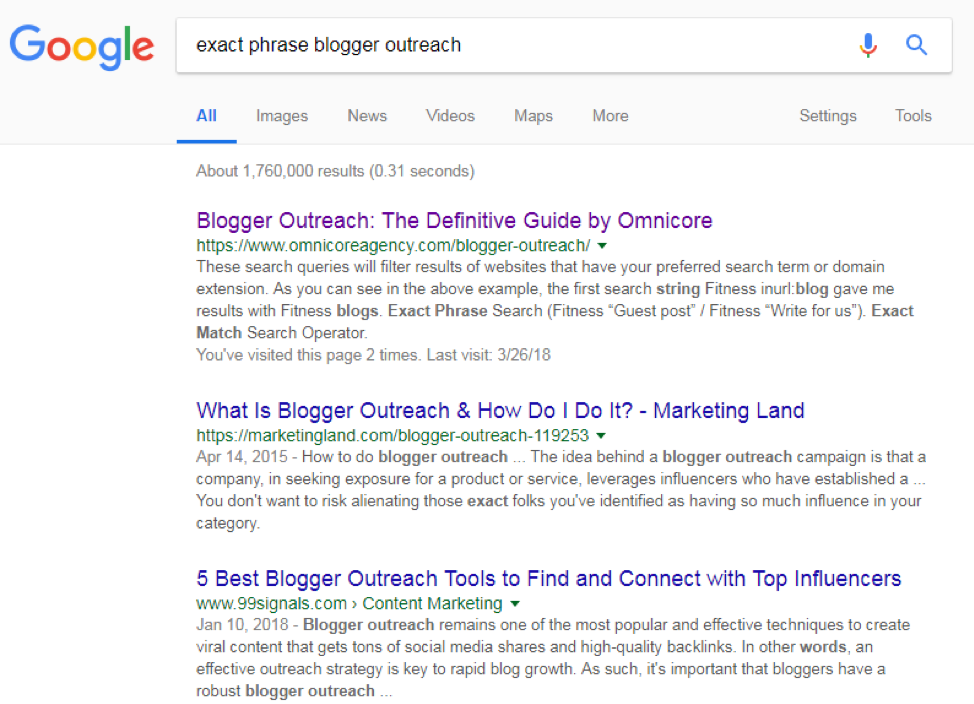Viewport: 974px width, 704px height.
Task: Click 'About 1,760,000 results' stats text
Action: pyautogui.click(x=335, y=171)
